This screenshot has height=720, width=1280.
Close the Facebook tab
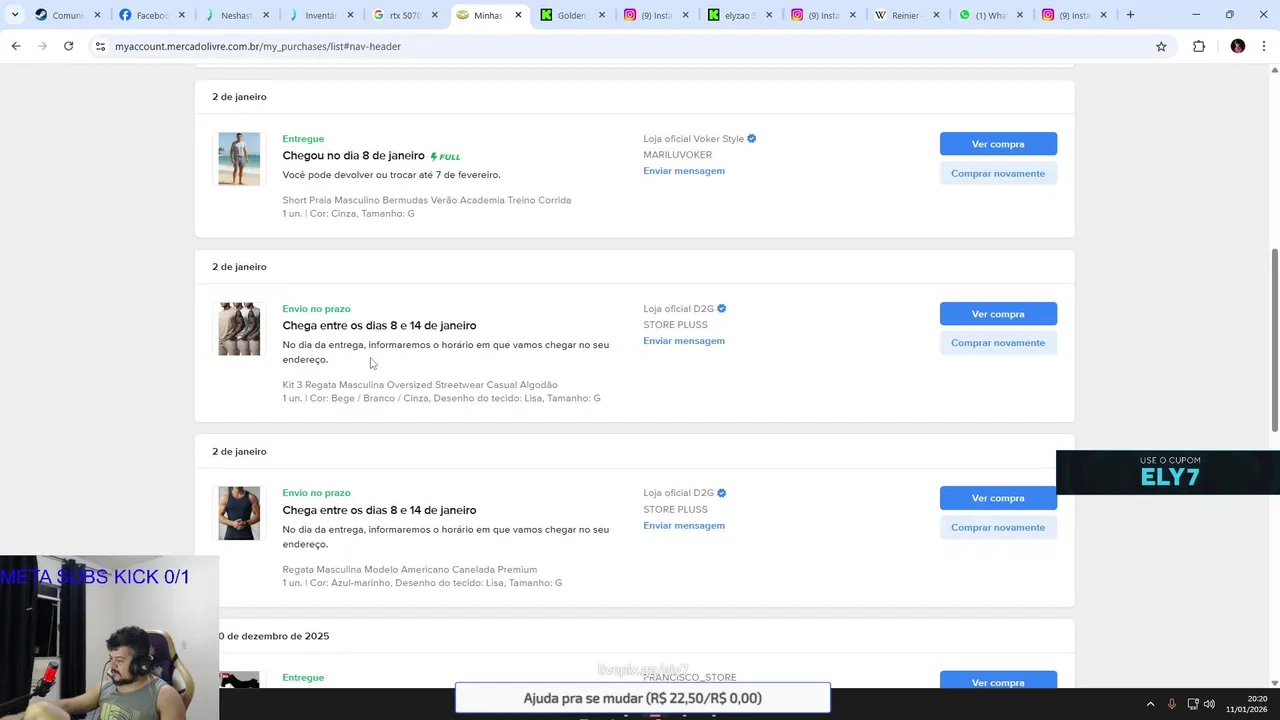(181, 15)
